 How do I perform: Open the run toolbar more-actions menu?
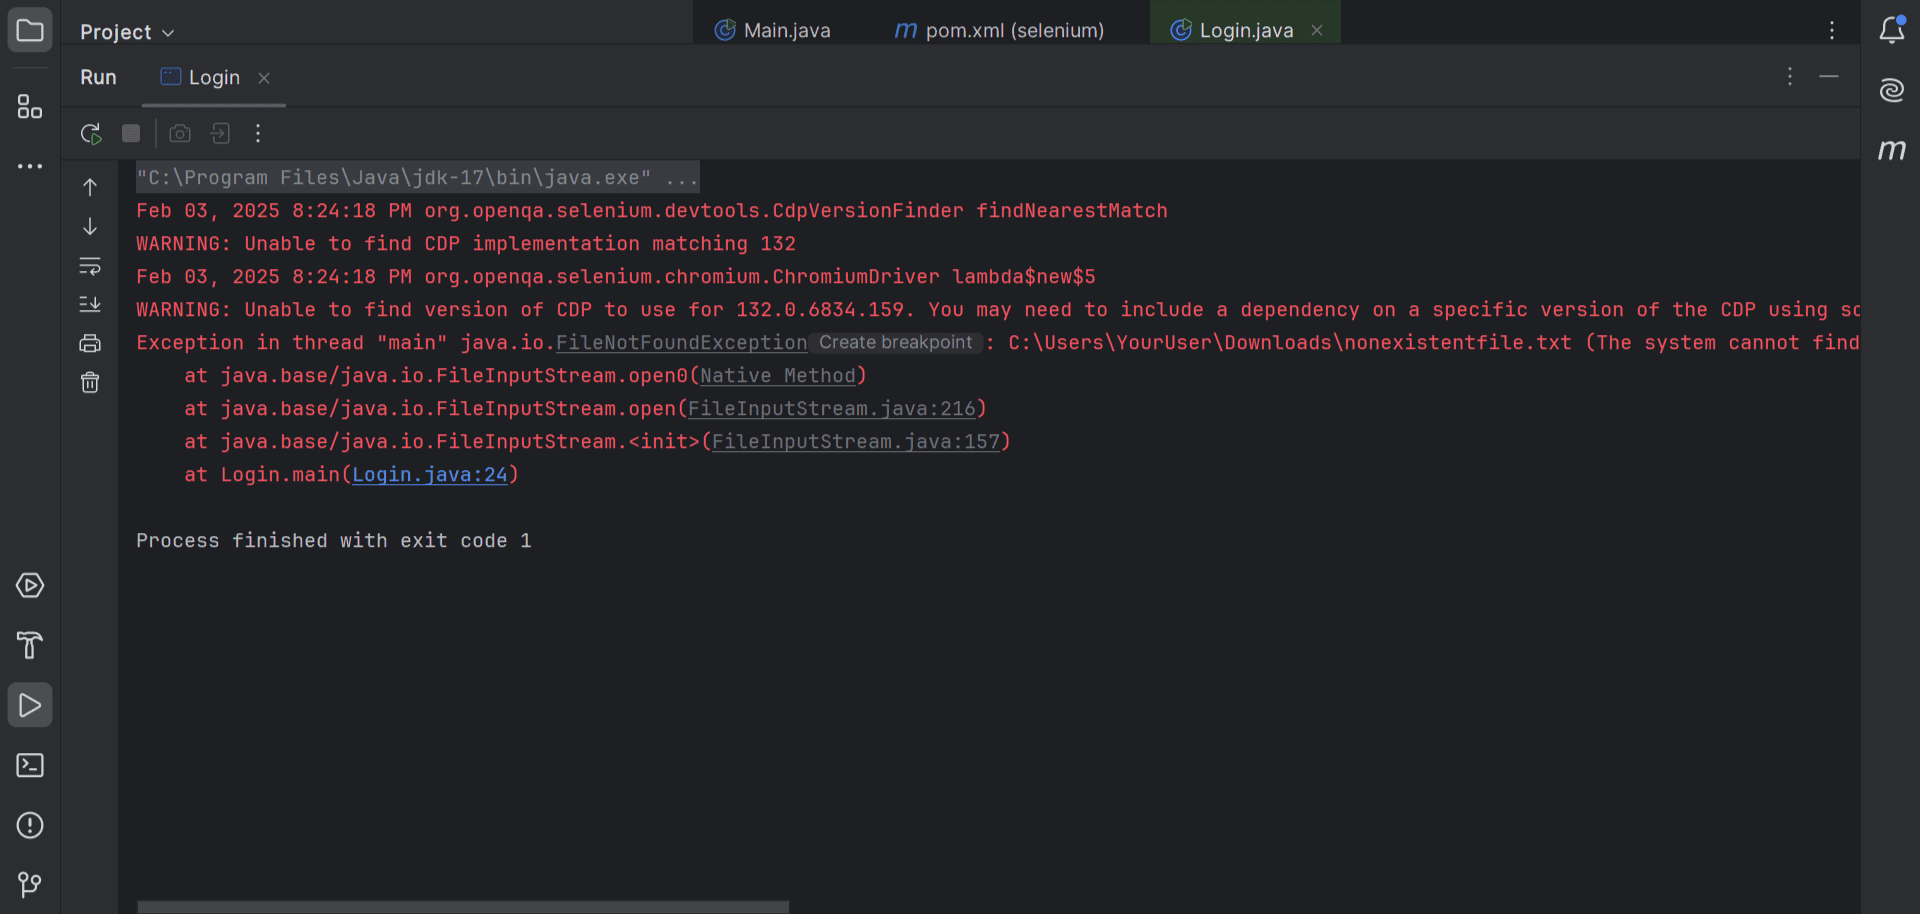[x=257, y=133]
